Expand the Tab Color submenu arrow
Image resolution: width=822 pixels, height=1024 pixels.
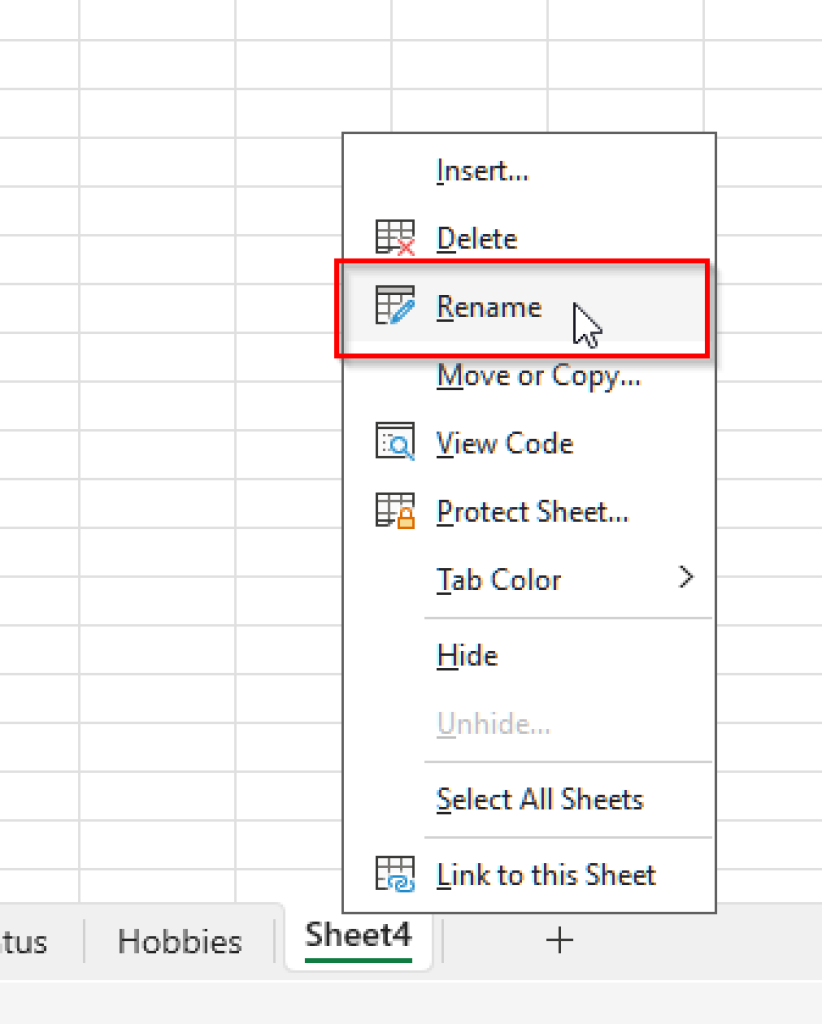coord(686,577)
